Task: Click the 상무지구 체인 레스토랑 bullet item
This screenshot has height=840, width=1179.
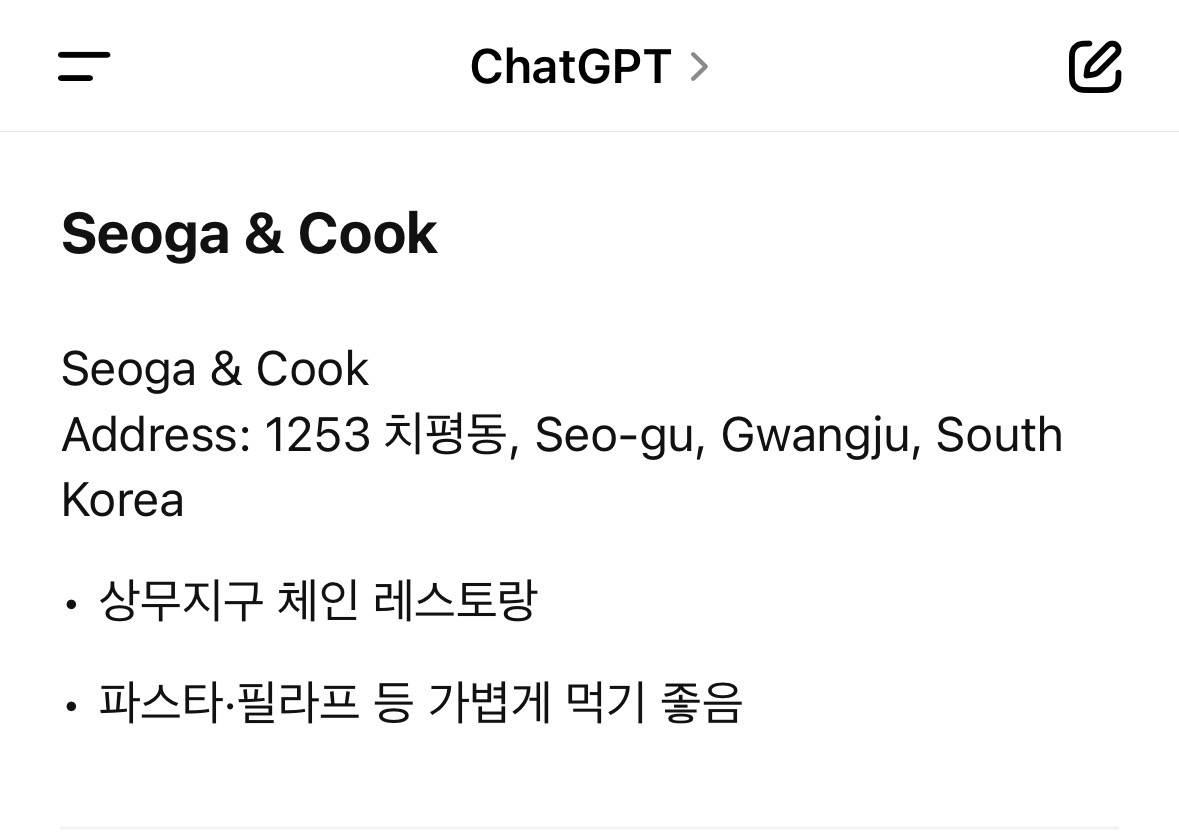Action: pyautogui.click(x=318, y=601)
